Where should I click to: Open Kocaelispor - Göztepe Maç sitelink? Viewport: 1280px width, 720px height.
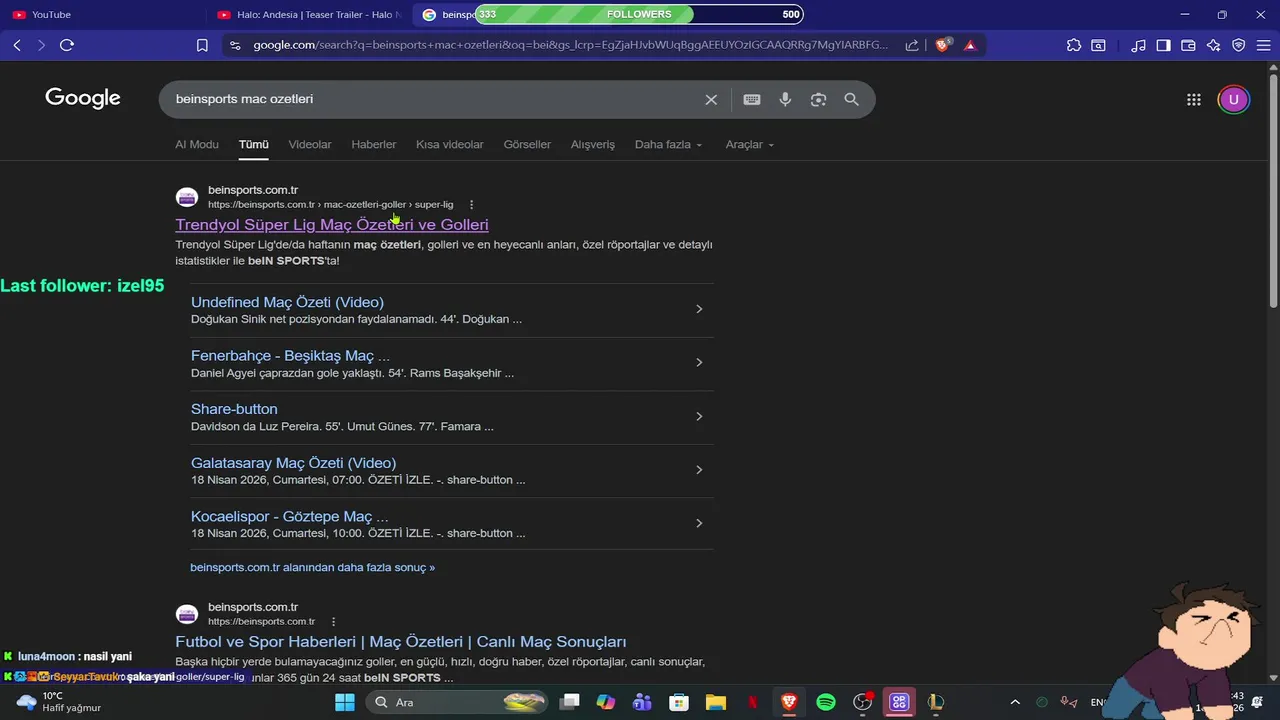pos(290,516)
